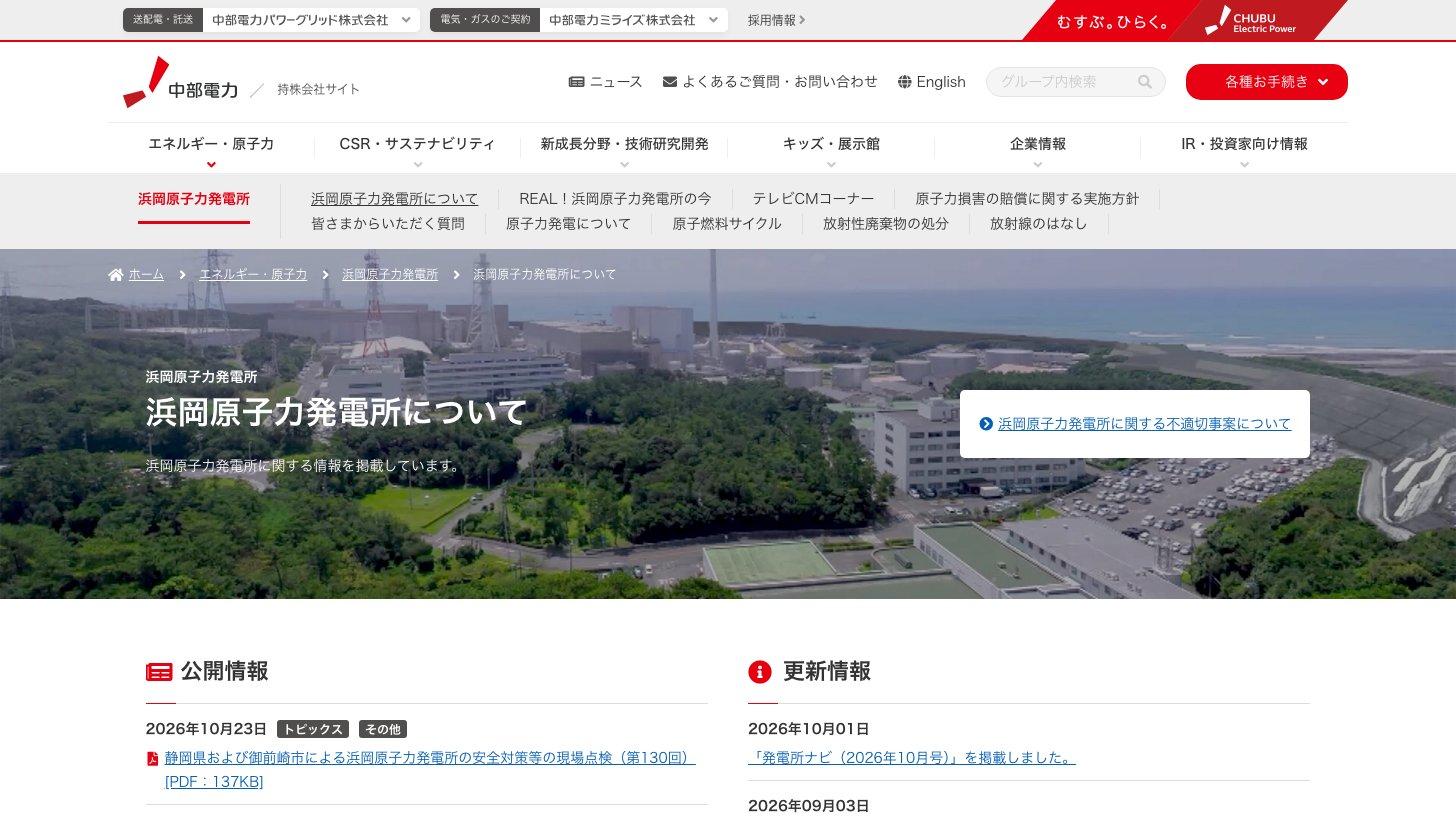This screenshot has height=818, width=1456.
Task: Open 原子力損害の賠償に関する実施方針 link
Action: coord(1027,199)
